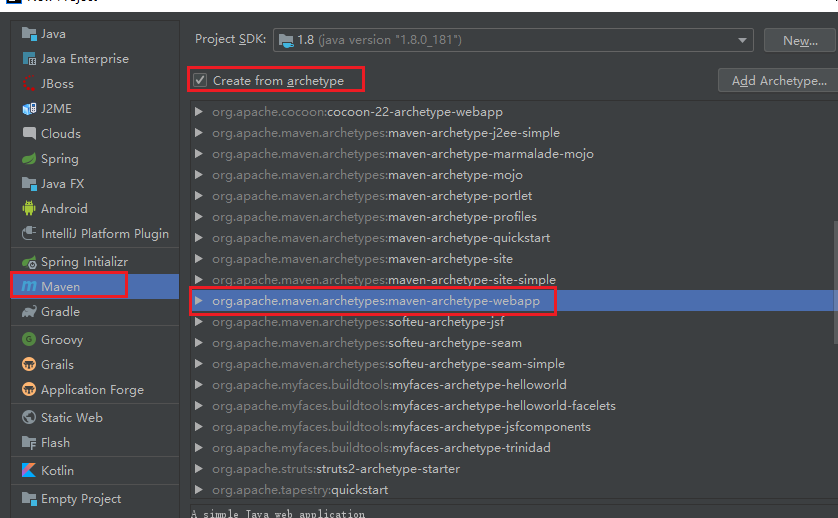
Task: Choose Gradle project type
Action: coord(95,312)
